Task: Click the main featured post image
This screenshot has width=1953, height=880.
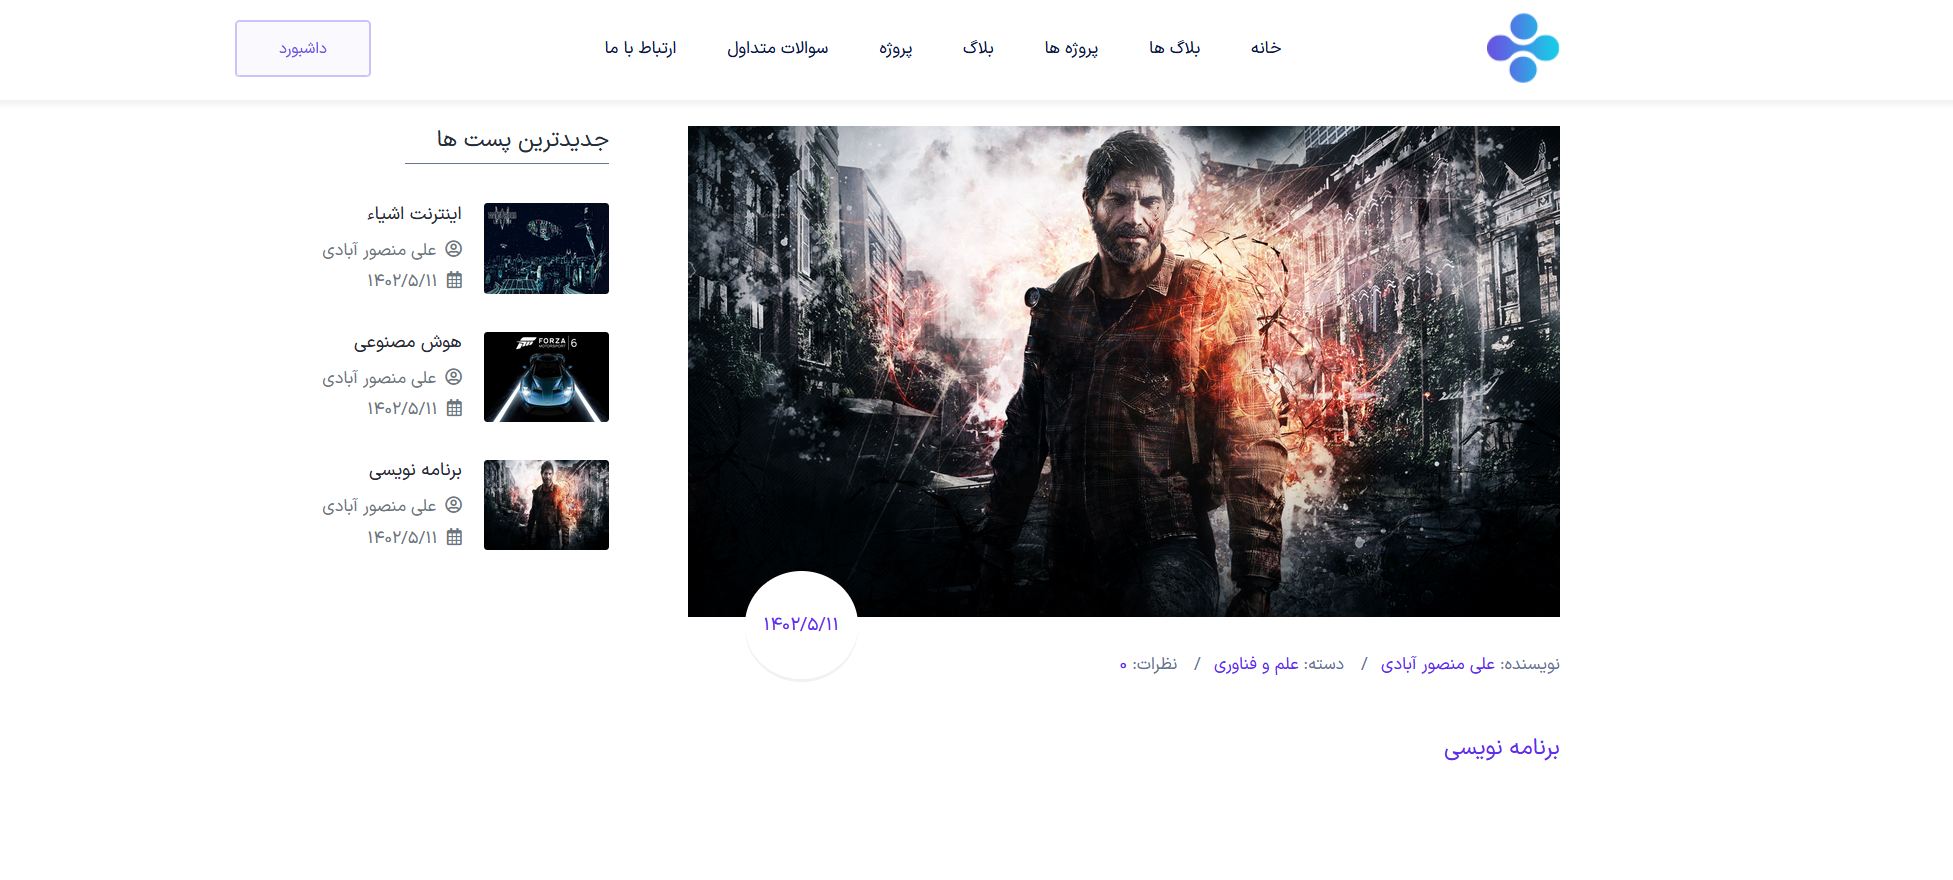Action: (x=1123, y=370)
